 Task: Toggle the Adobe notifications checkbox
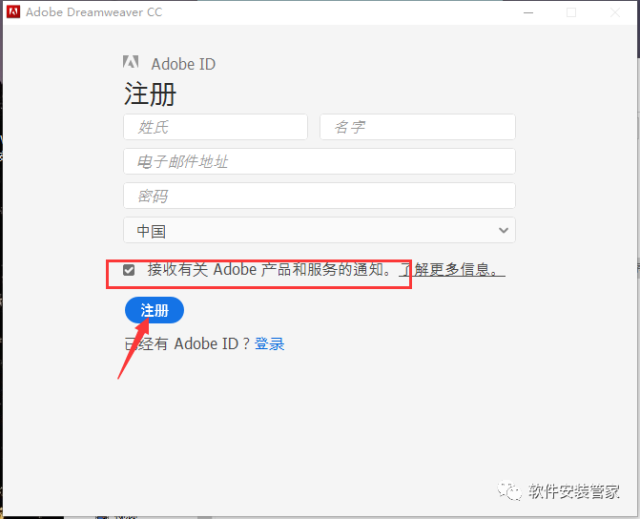click(129, 270)
